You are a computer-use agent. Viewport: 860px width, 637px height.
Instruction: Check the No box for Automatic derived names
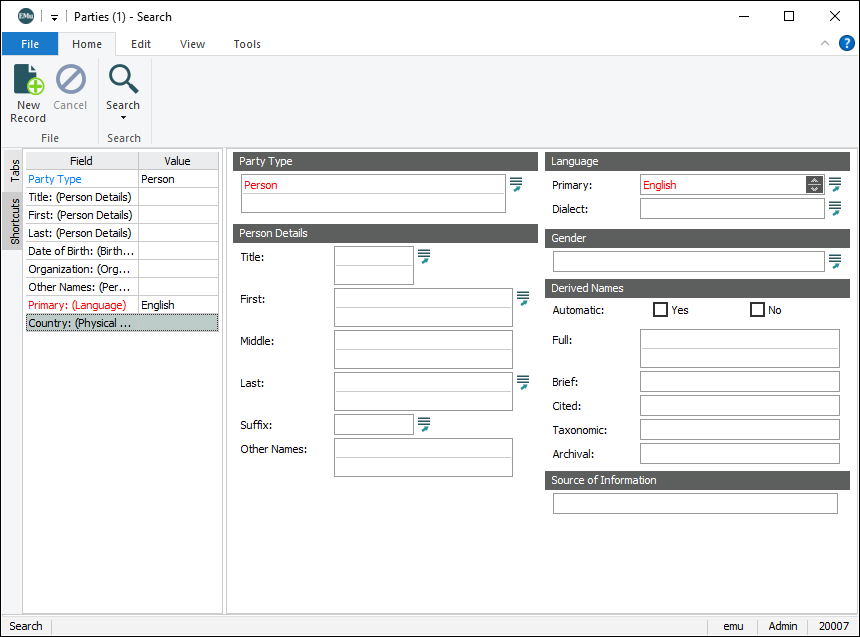(757, 309)
